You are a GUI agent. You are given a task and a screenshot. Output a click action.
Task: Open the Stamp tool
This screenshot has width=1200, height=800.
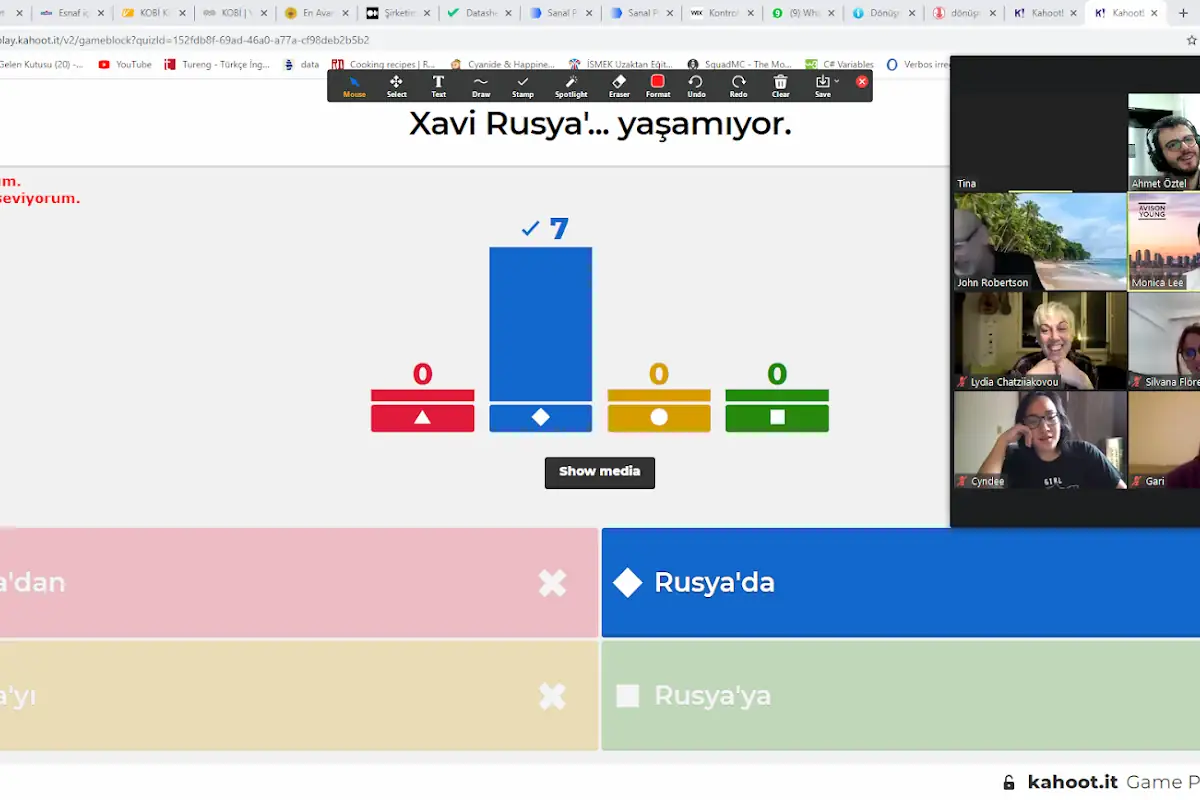[x=523, y=86]
